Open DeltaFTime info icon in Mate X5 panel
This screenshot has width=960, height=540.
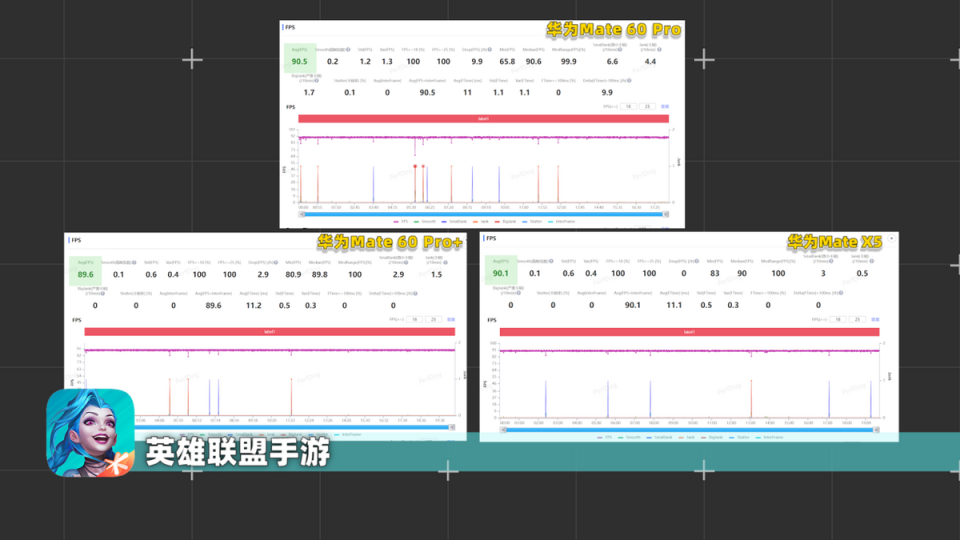(x=841, y=293)
